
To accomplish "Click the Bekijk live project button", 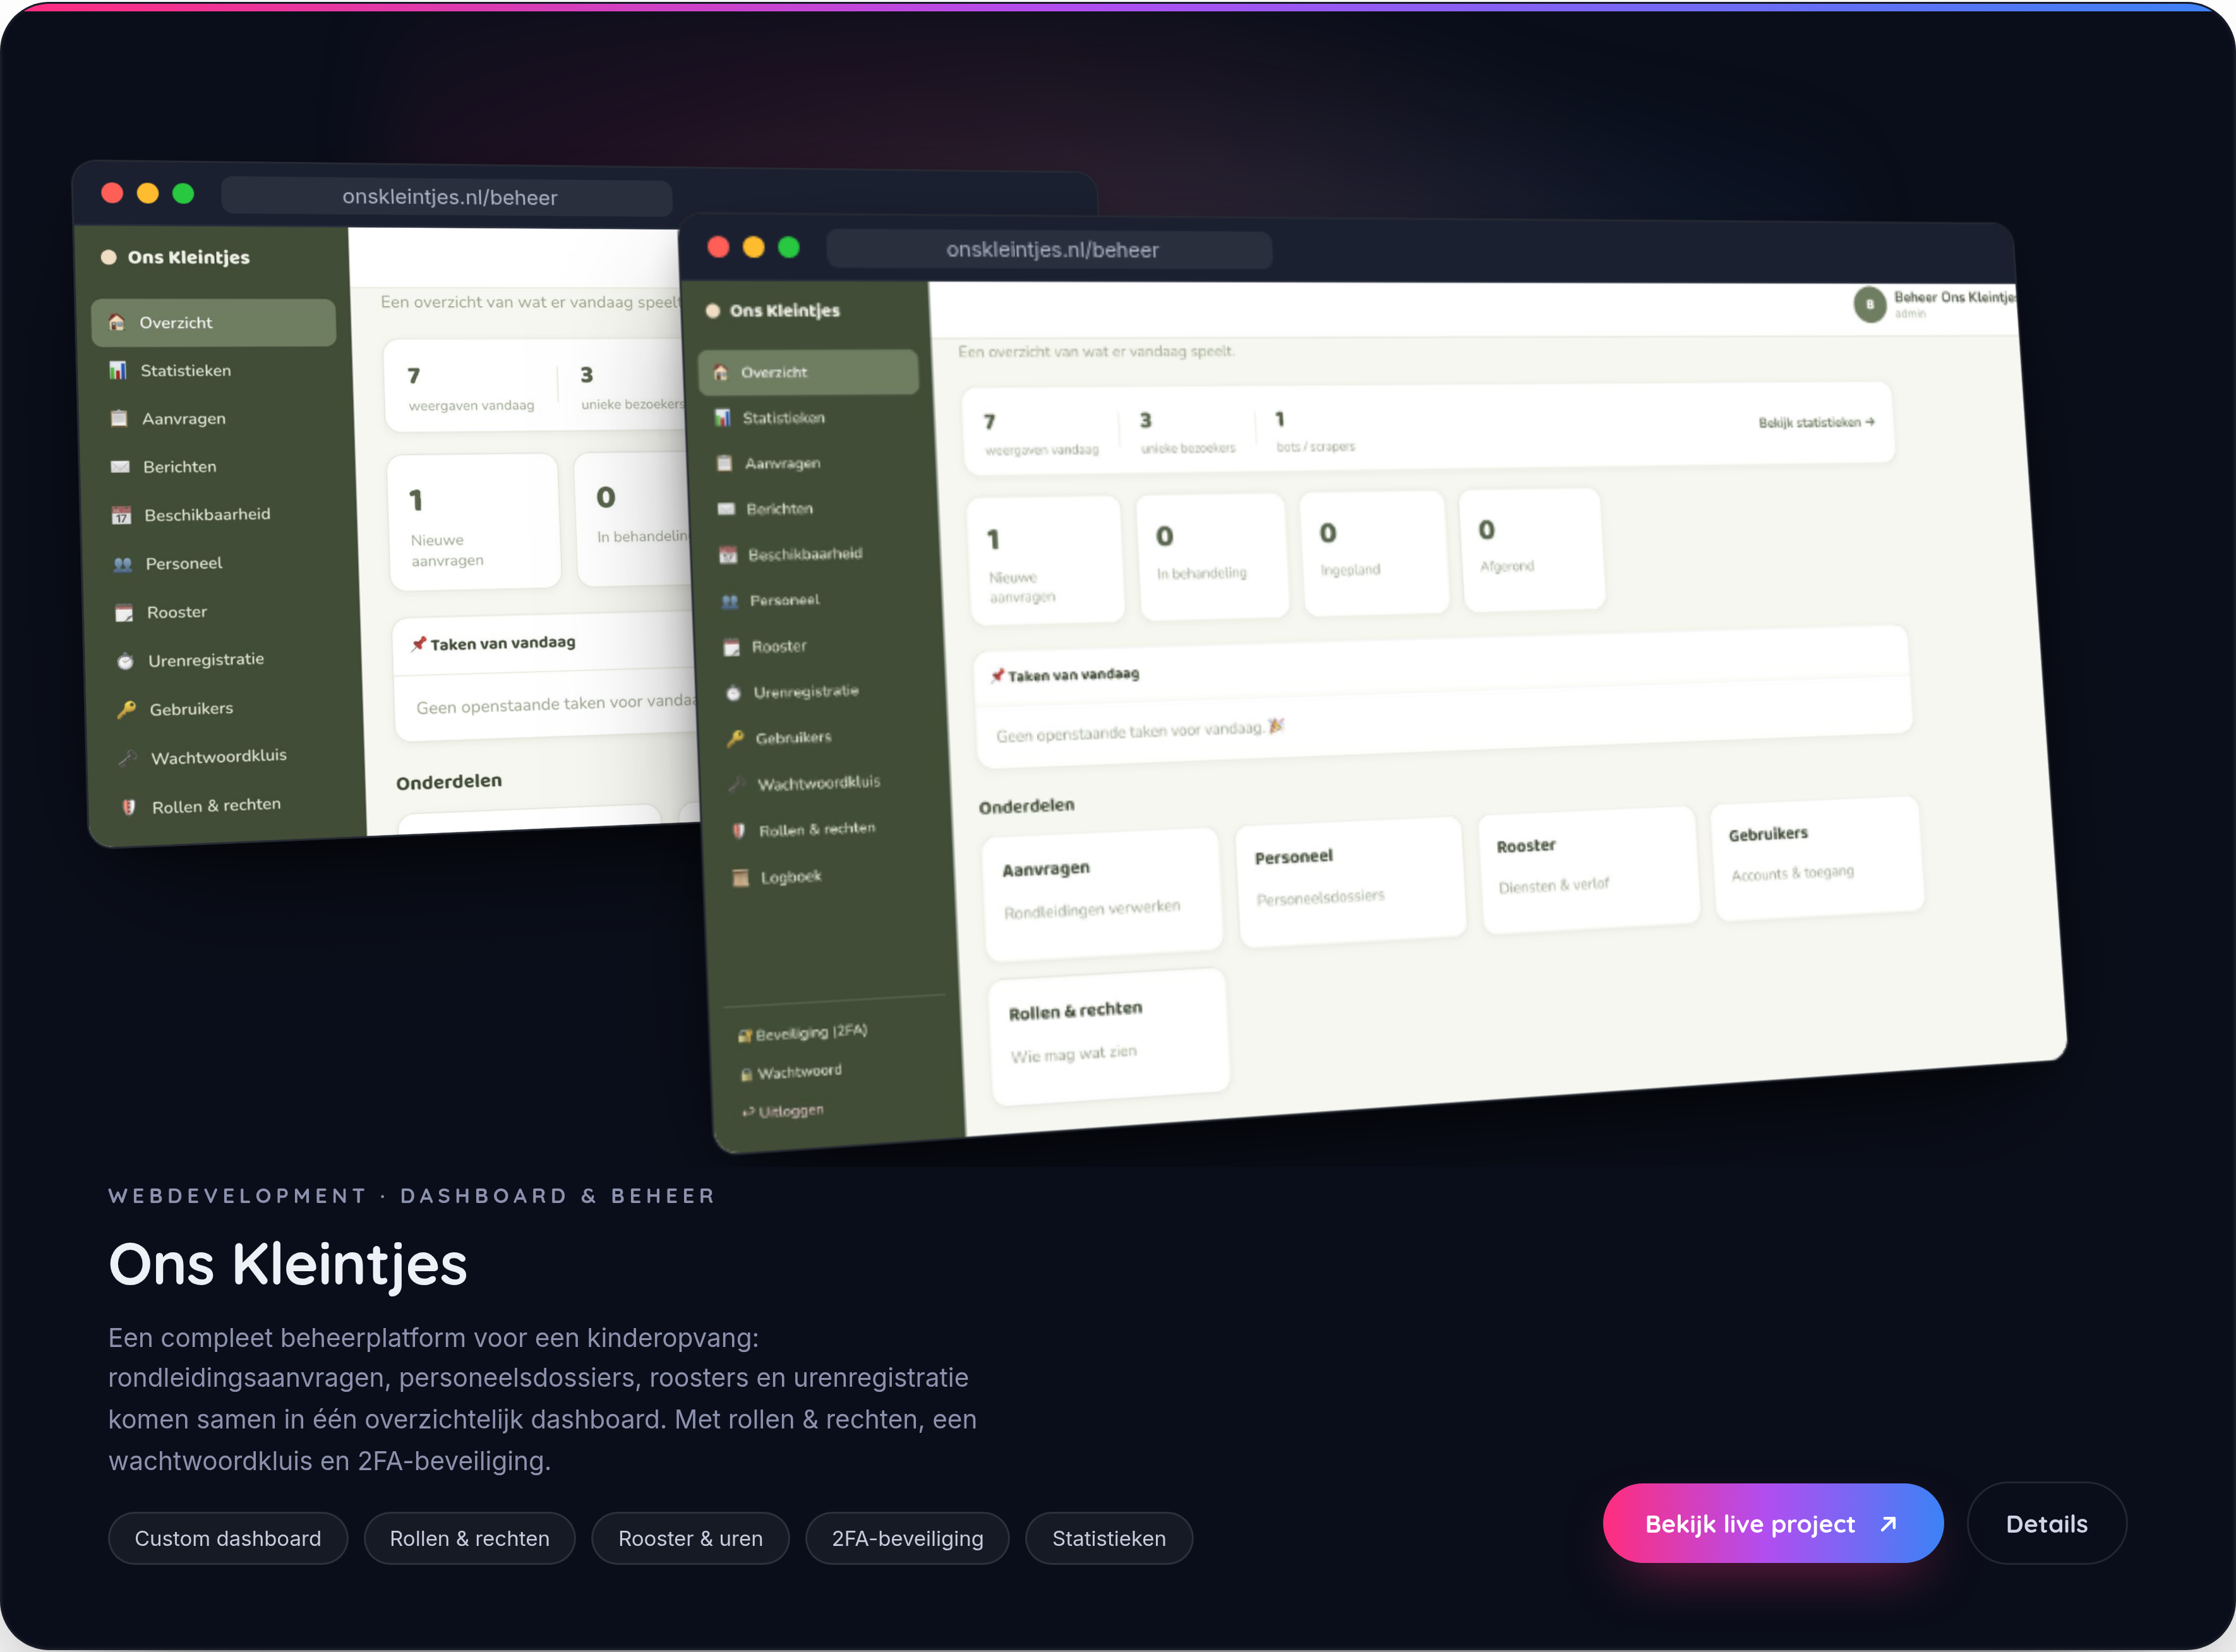I will click(x=1772, y=1523).
